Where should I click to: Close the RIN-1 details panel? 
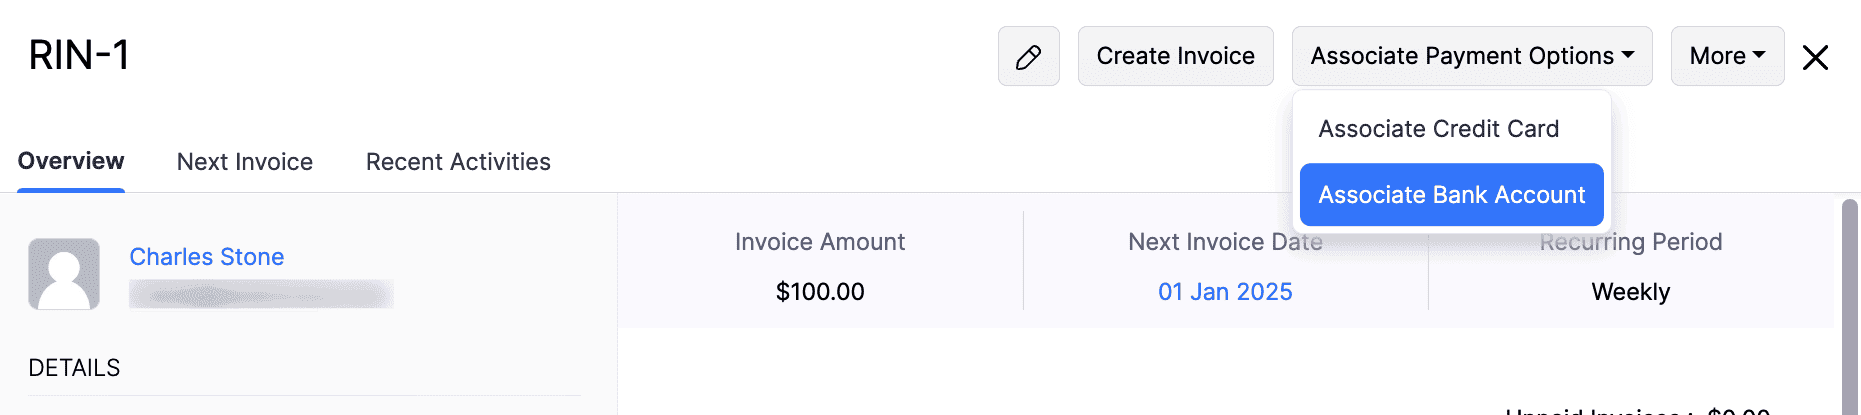1815,57
